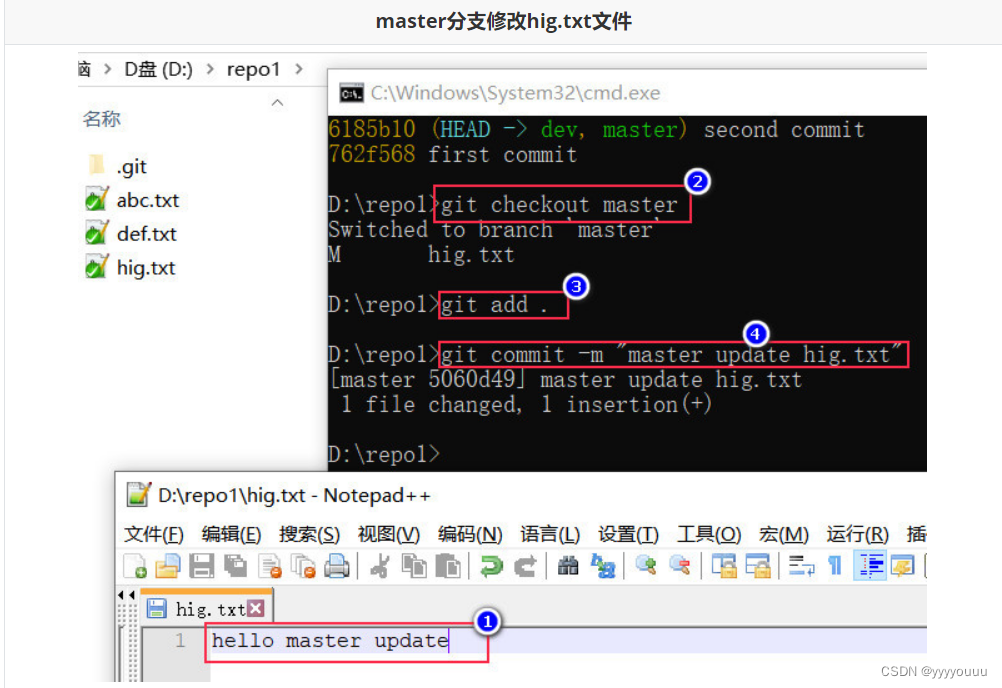Click the Print icon in Notepad++
Image resolution: width=1002 pixels, height=688 pixels.
point(337,566)
